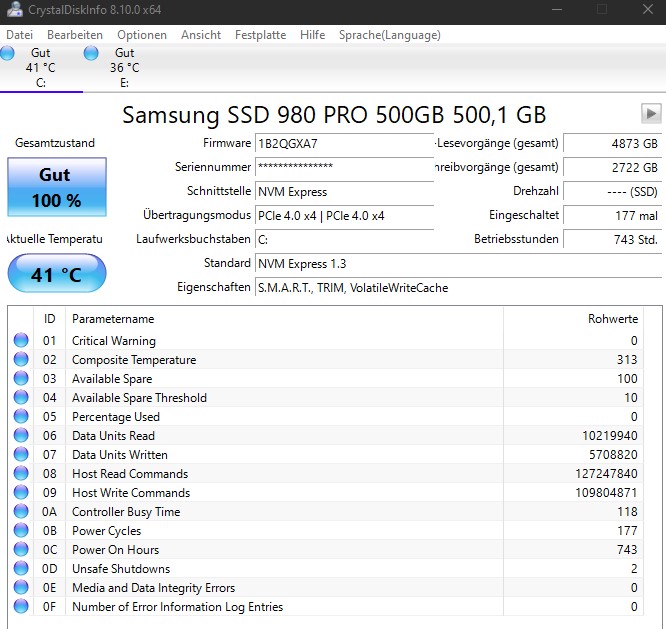Viewport: 666px width, 629px height.
Task: Select the Critical Warning parameter name
Action: (x=114, y=341)
